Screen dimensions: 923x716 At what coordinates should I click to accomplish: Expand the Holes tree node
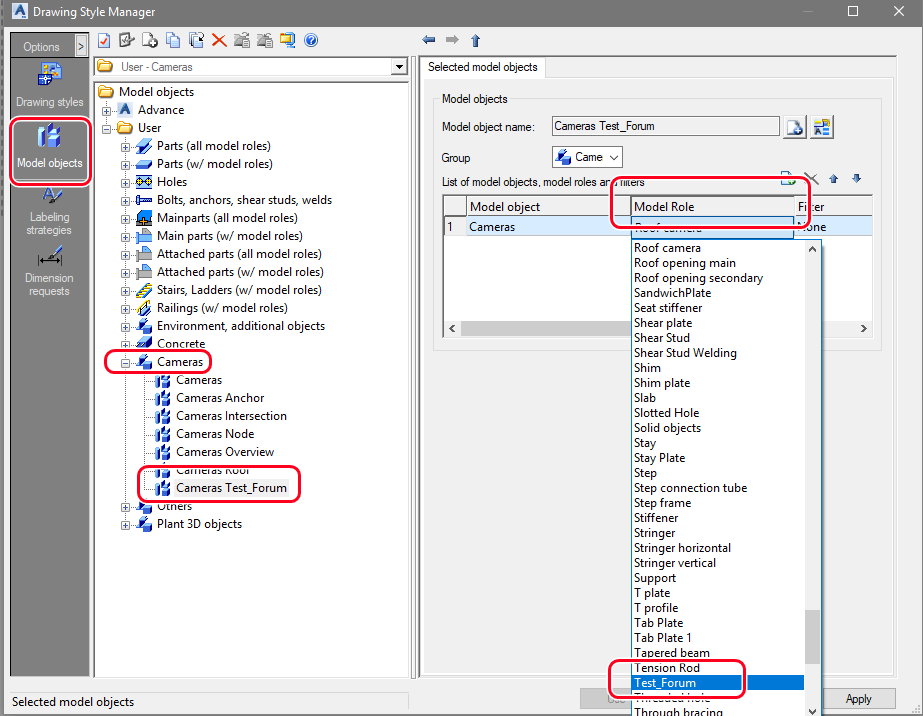[125, 183]
